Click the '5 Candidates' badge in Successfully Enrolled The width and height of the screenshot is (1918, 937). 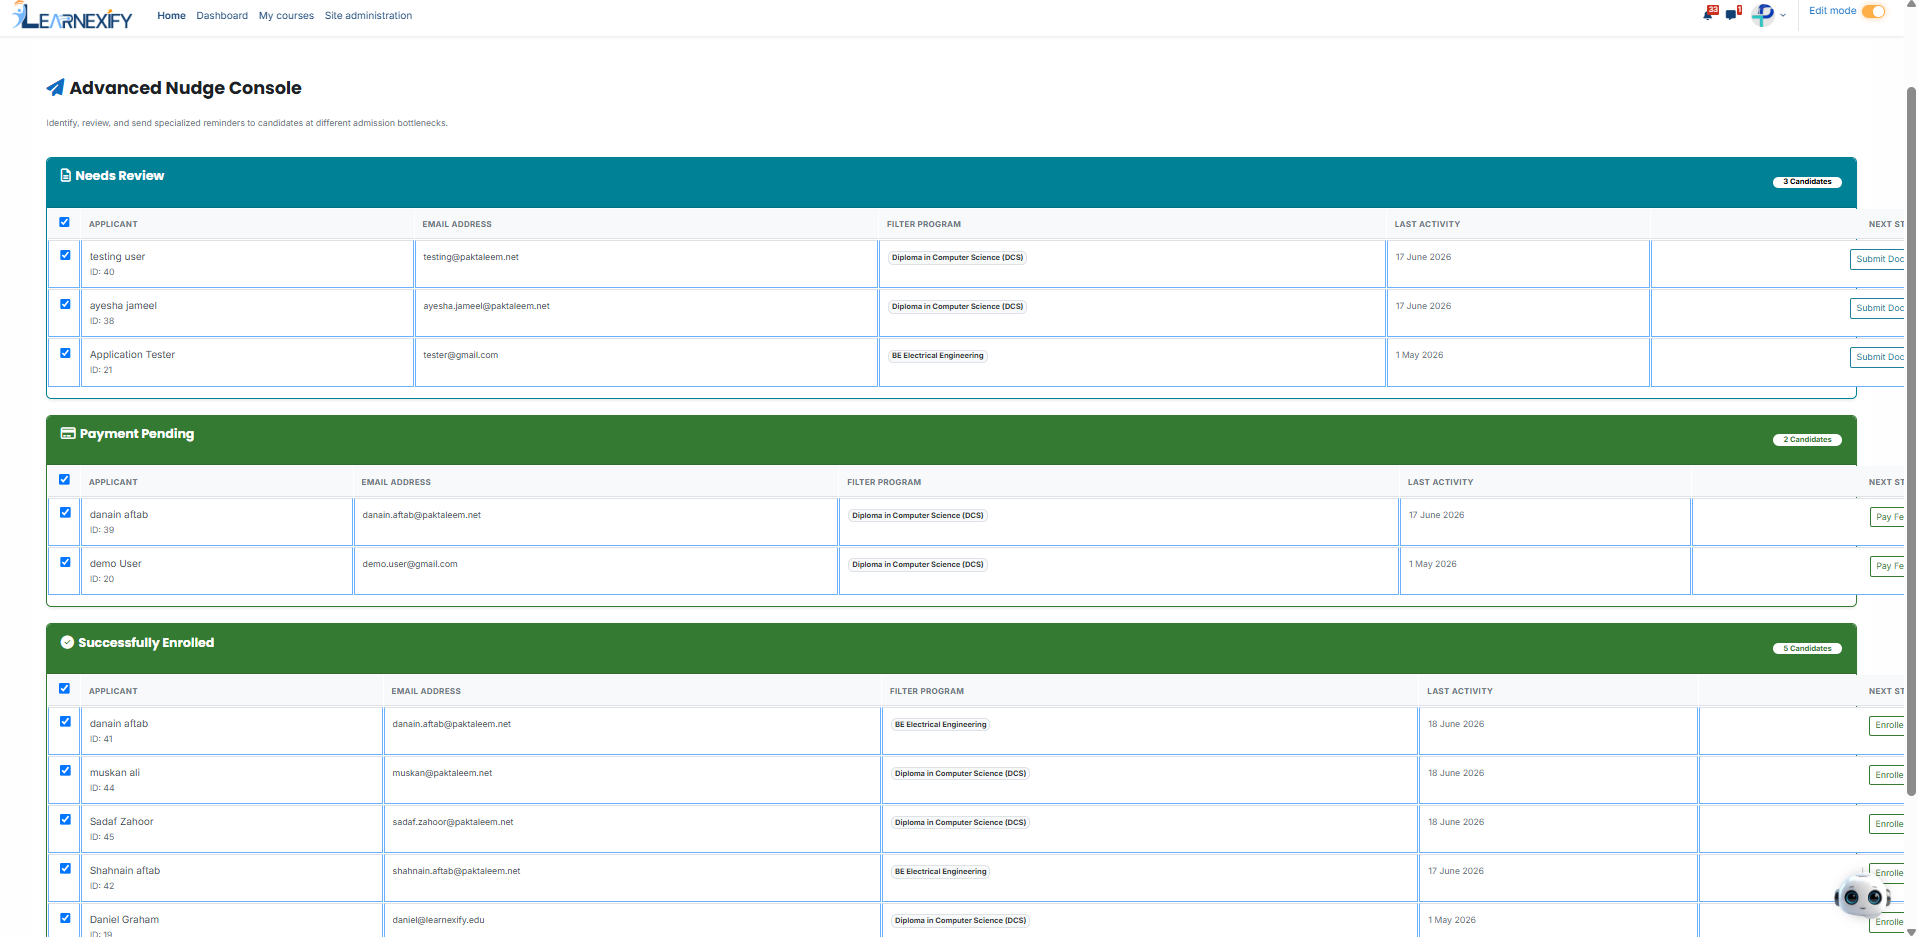[x=1807, y=649]
